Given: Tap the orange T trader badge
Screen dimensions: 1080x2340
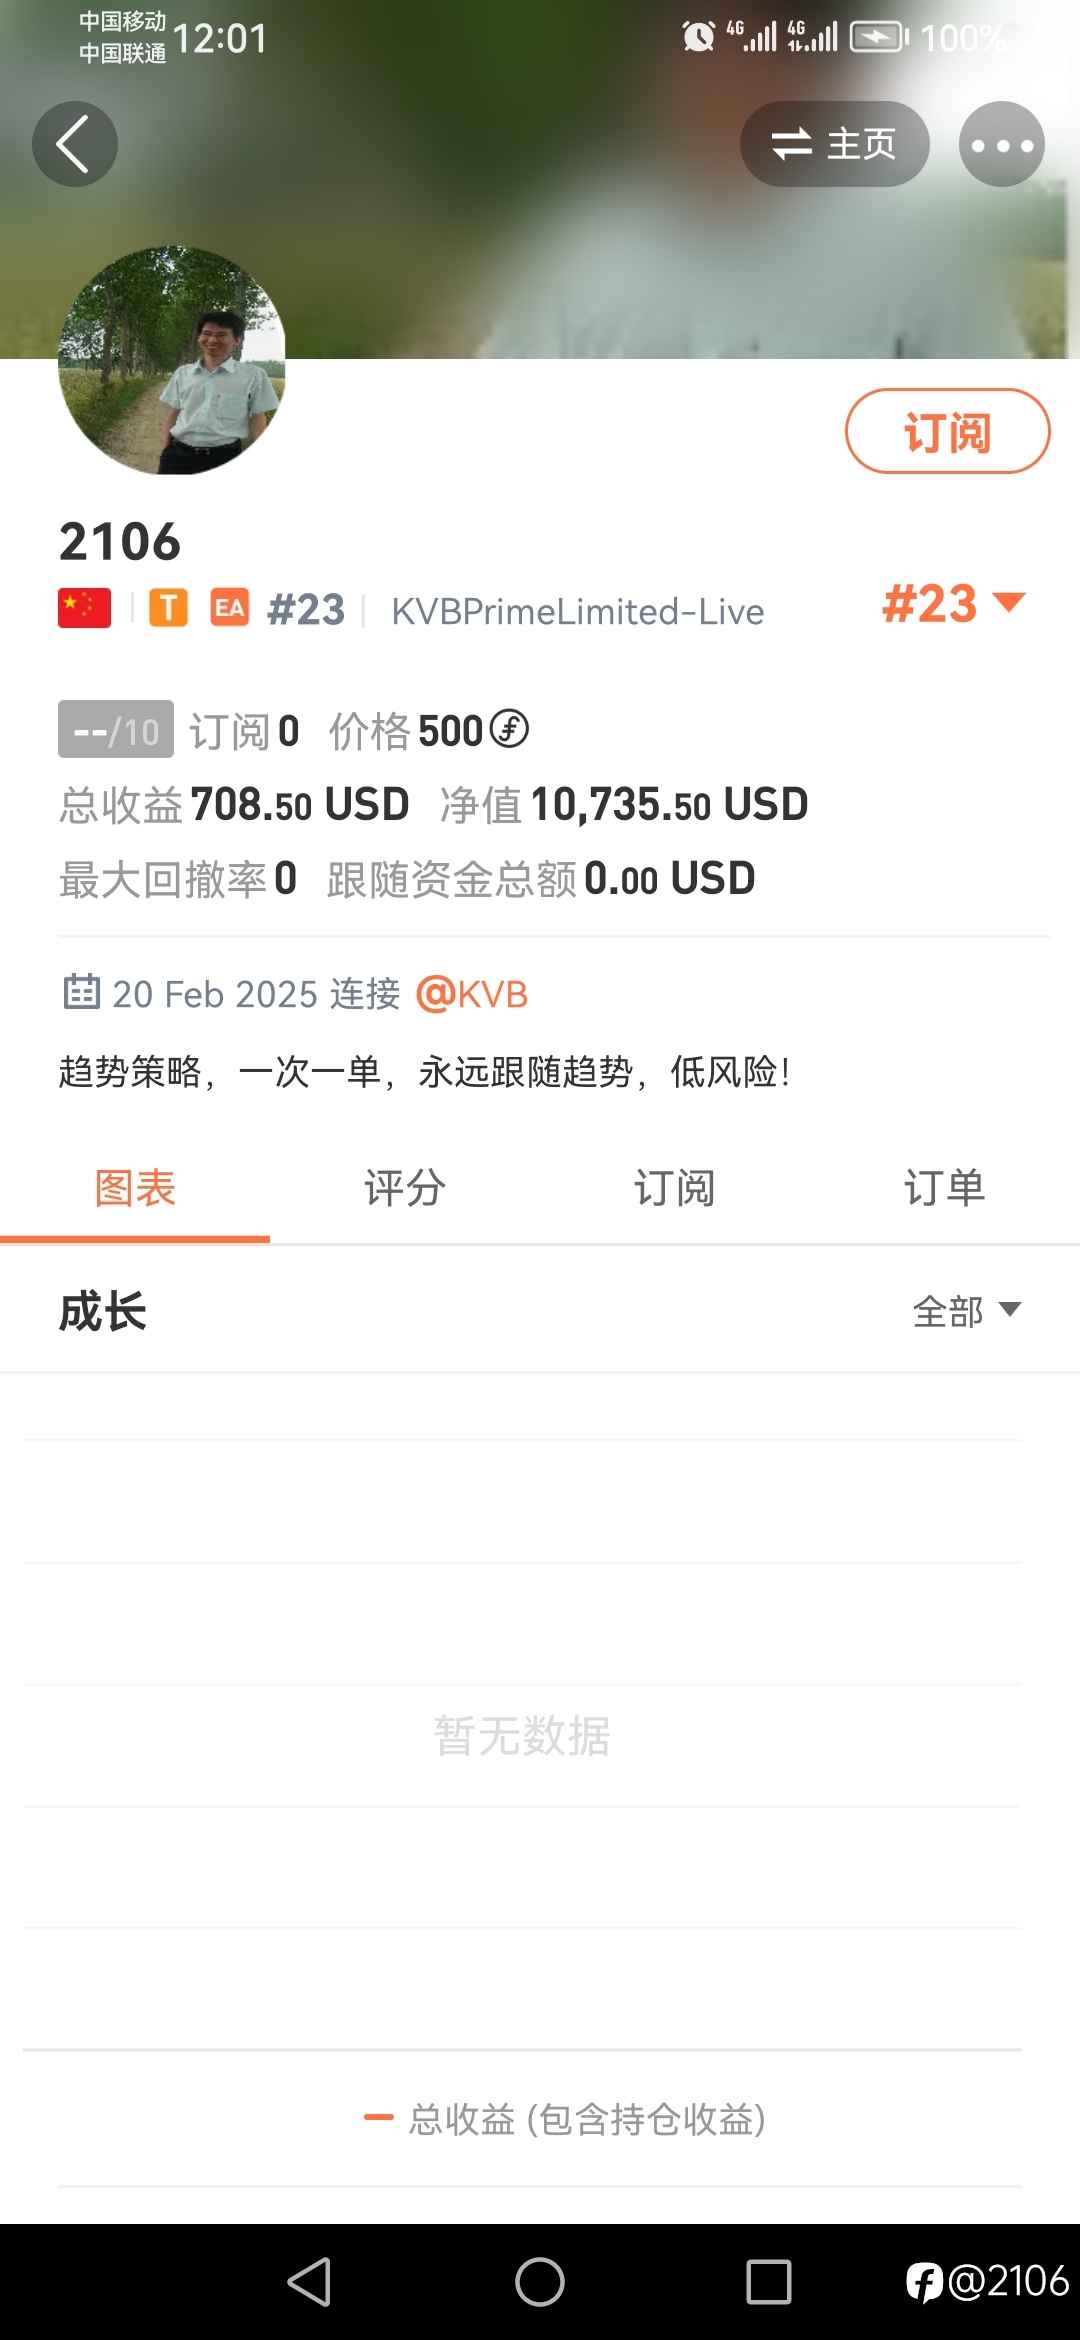Looking at the screenshot, I should 169,608.
